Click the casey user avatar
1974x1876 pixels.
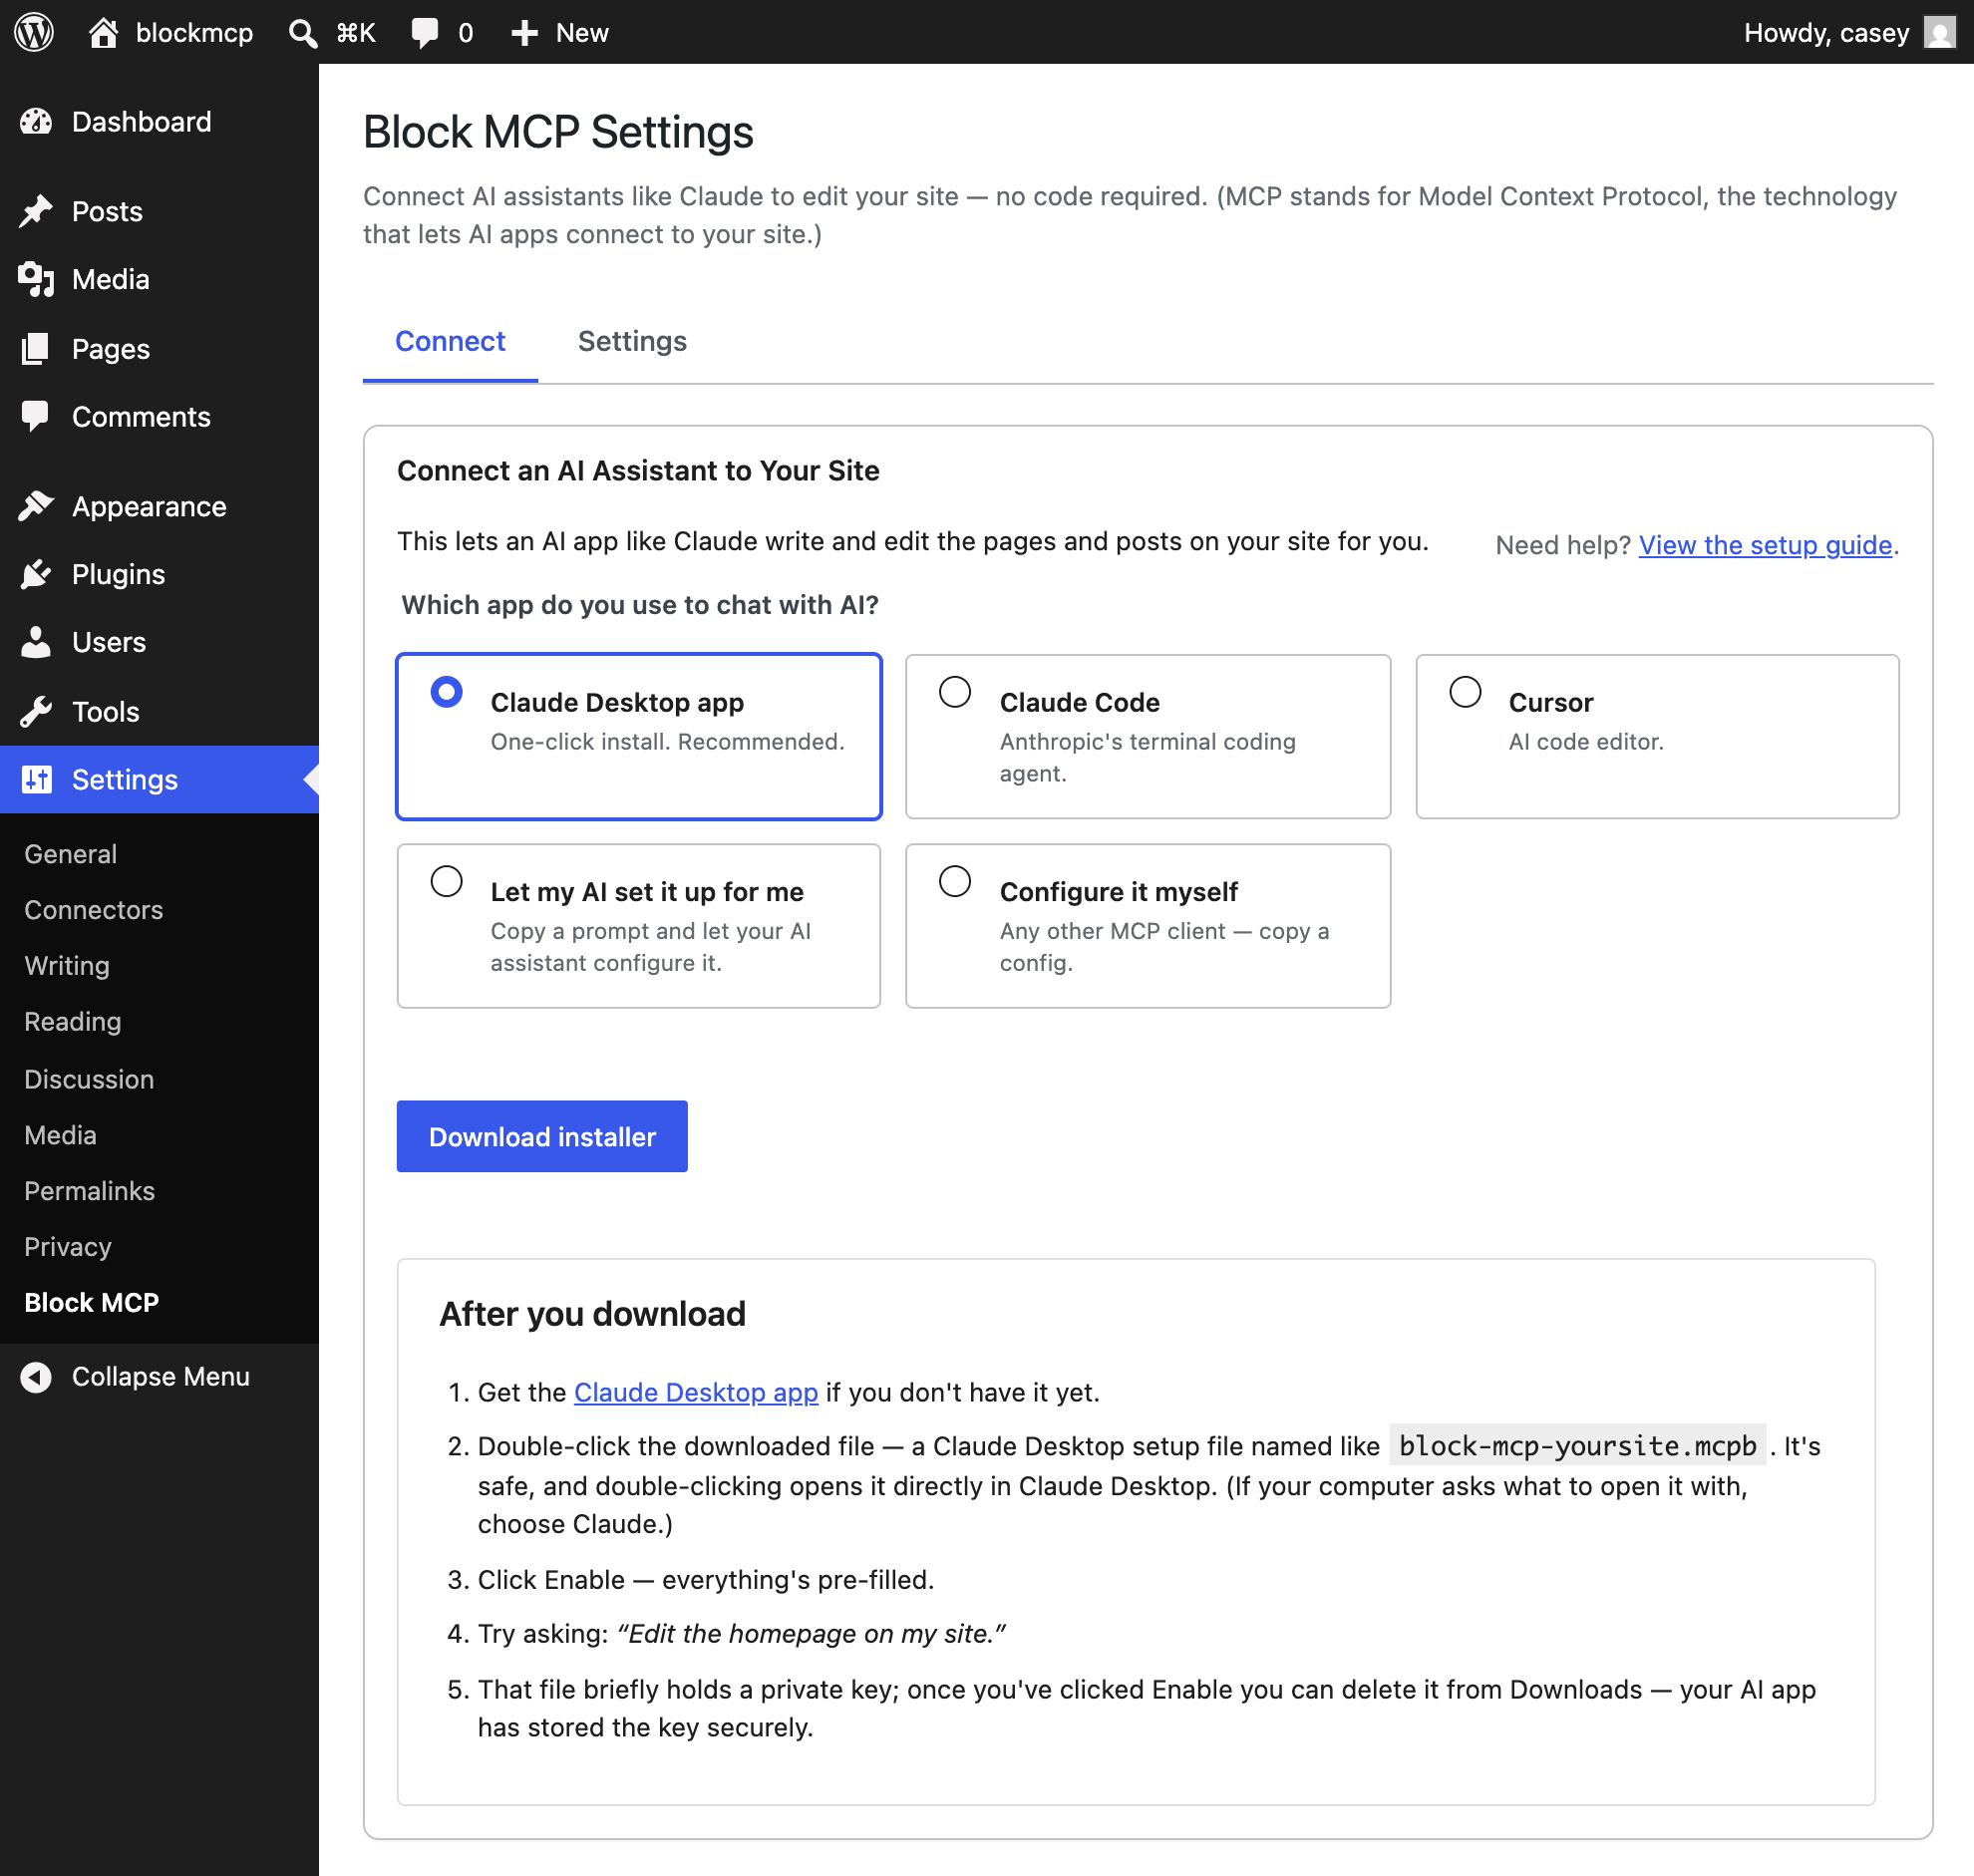(x=1939, y=32)
